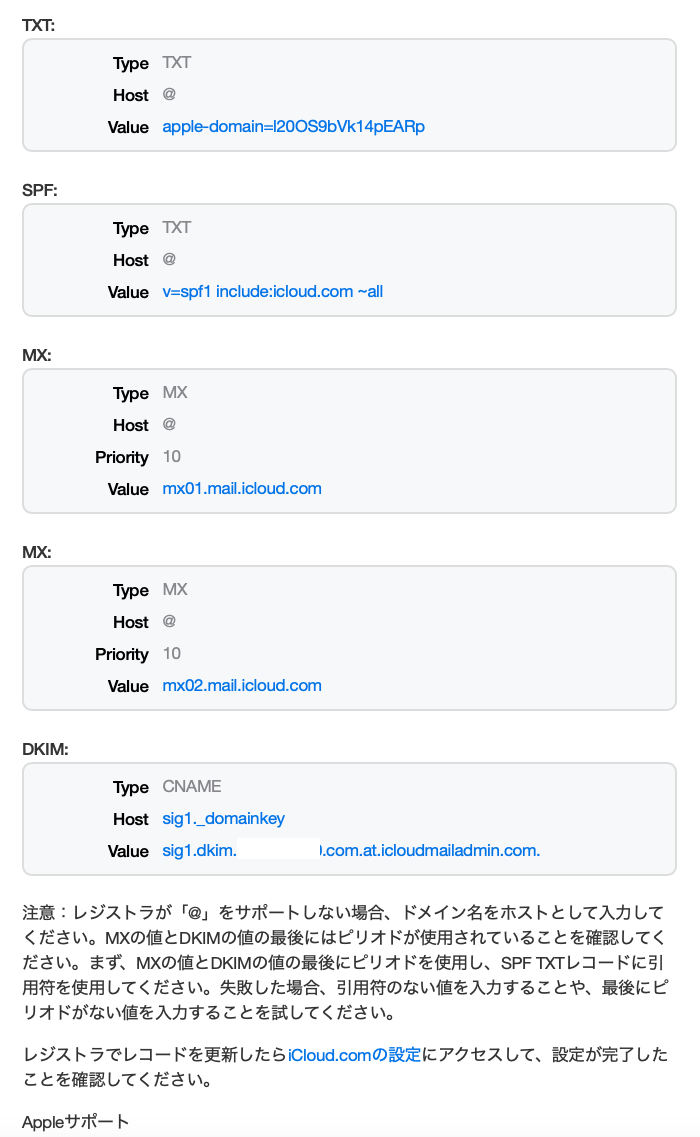Open the mx02.mail.icloud.com link
This screenshot has width=700, height=1137.
pyautogui.click(x=242, y=686)
